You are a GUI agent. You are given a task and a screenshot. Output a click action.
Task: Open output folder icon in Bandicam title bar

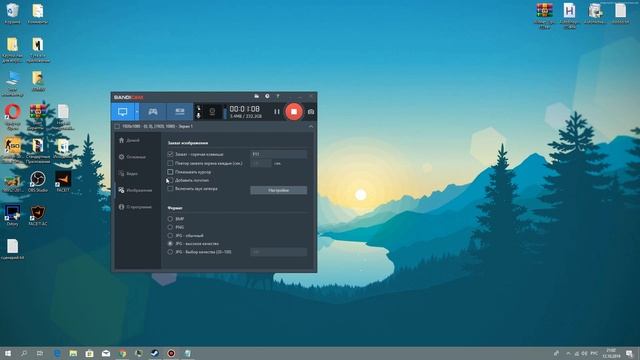click(x=256, y=96)
